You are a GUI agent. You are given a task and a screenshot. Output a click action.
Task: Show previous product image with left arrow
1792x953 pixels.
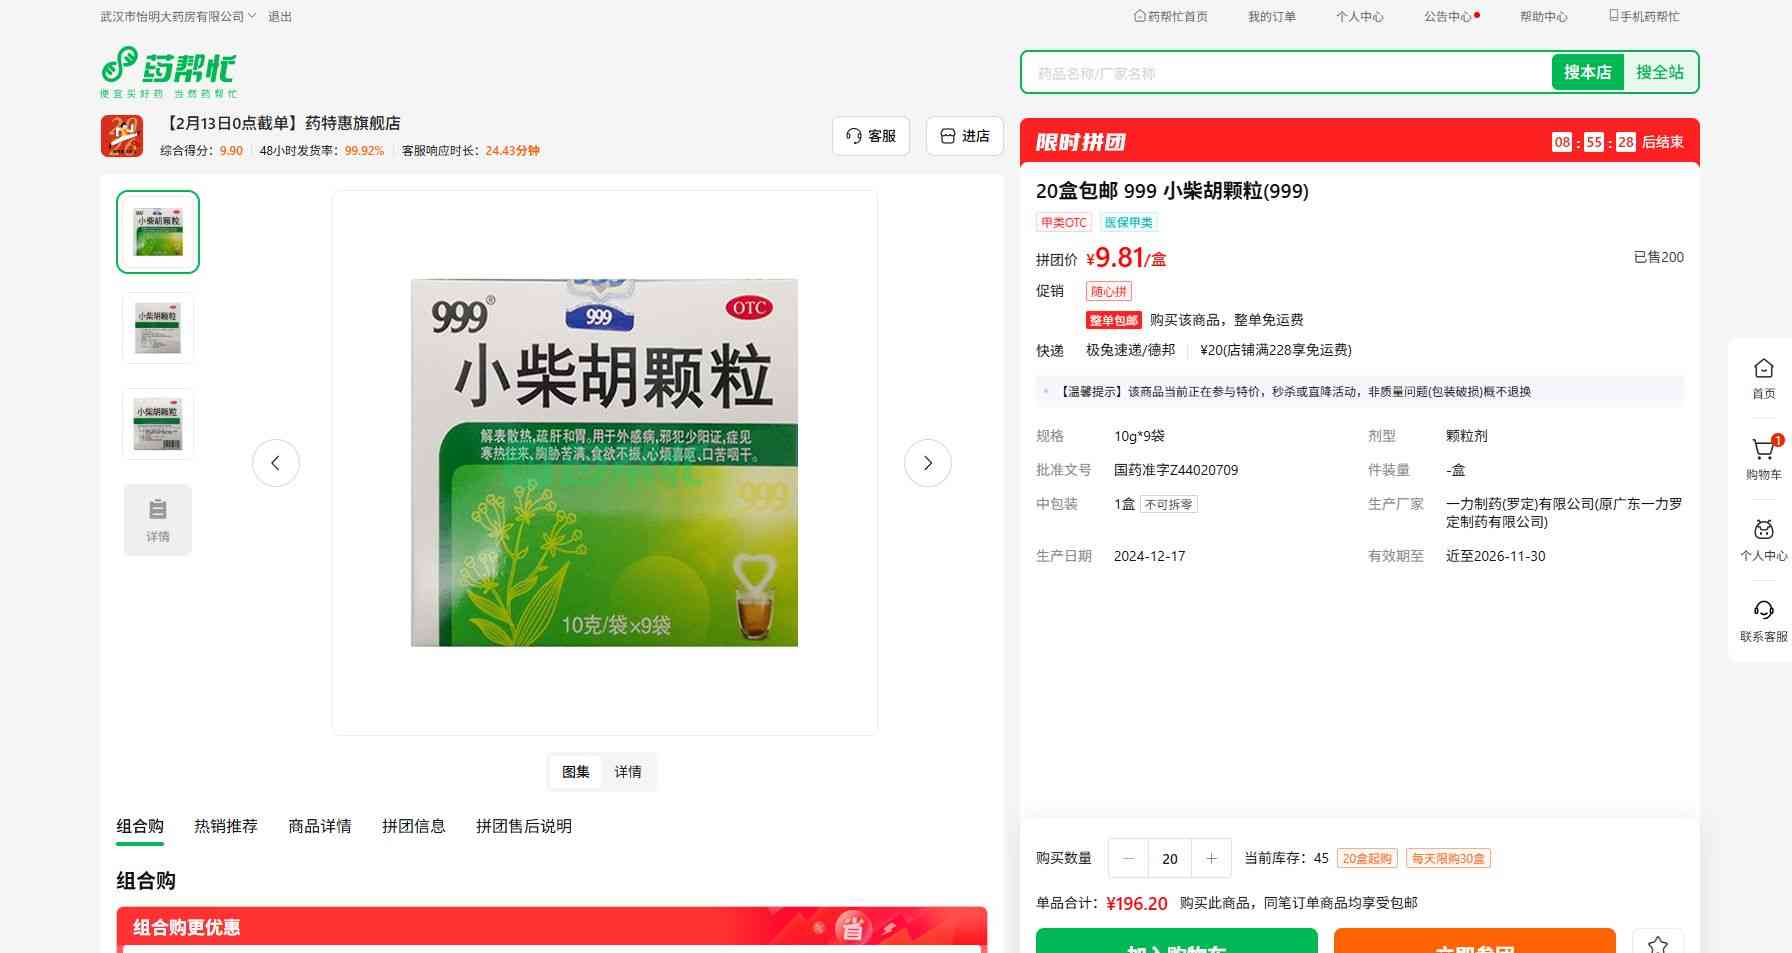[276, 463]
